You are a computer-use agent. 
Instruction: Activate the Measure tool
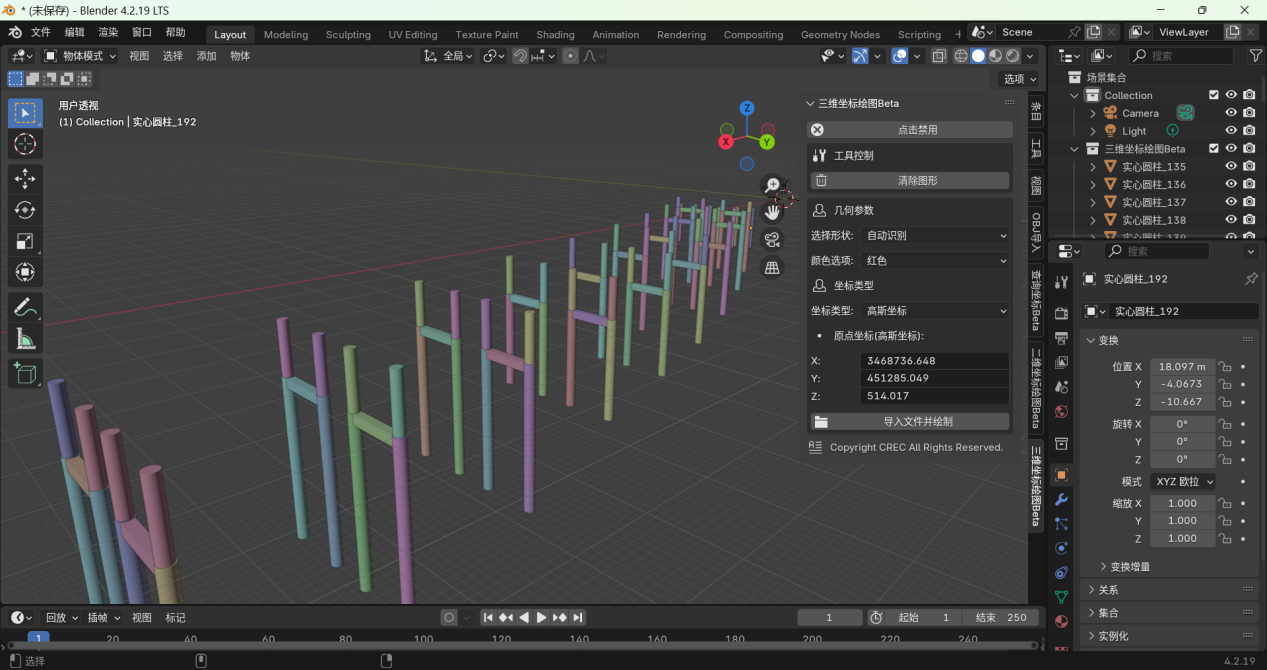(x=25, y=340)
